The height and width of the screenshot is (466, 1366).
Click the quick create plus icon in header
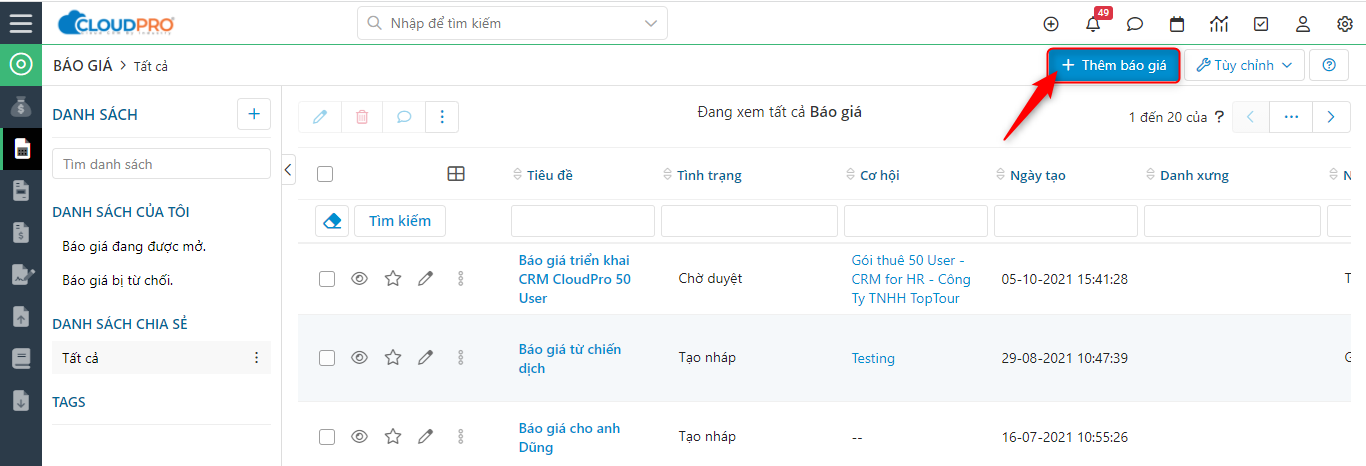pos(1051,24)
